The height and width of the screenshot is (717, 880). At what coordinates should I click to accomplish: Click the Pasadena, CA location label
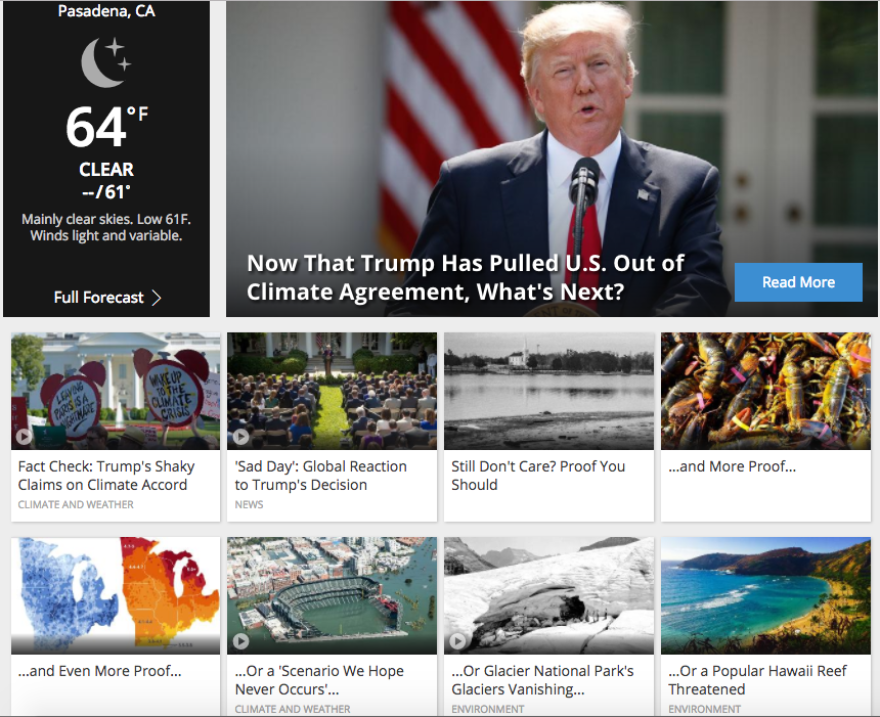(x=106, y=11)
